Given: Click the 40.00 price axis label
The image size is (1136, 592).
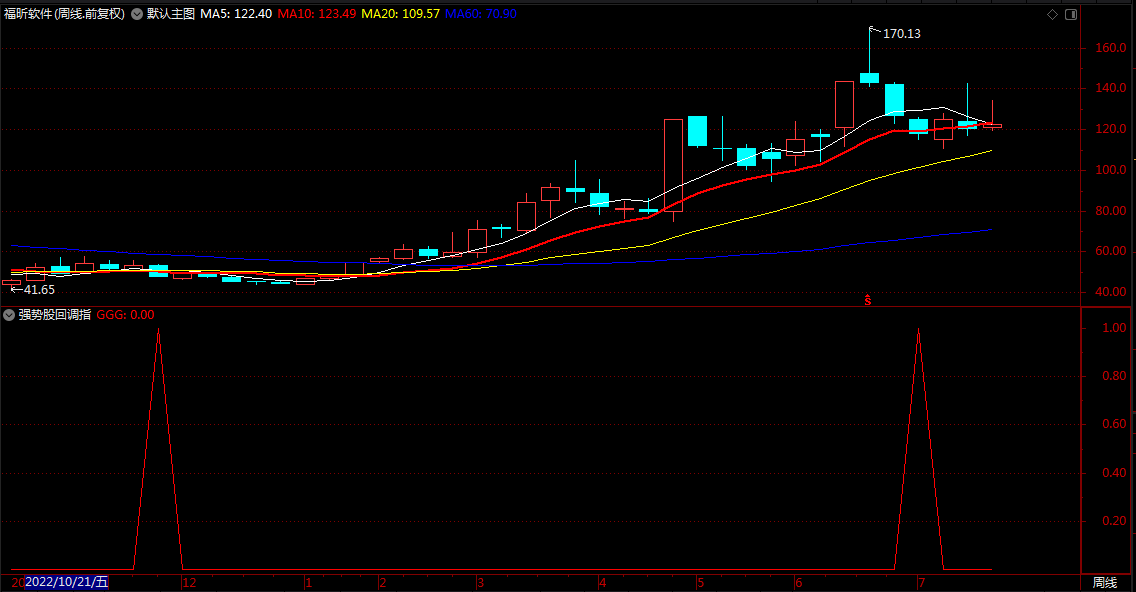Looking at the screenshot, I should (x=1111, y=292).
